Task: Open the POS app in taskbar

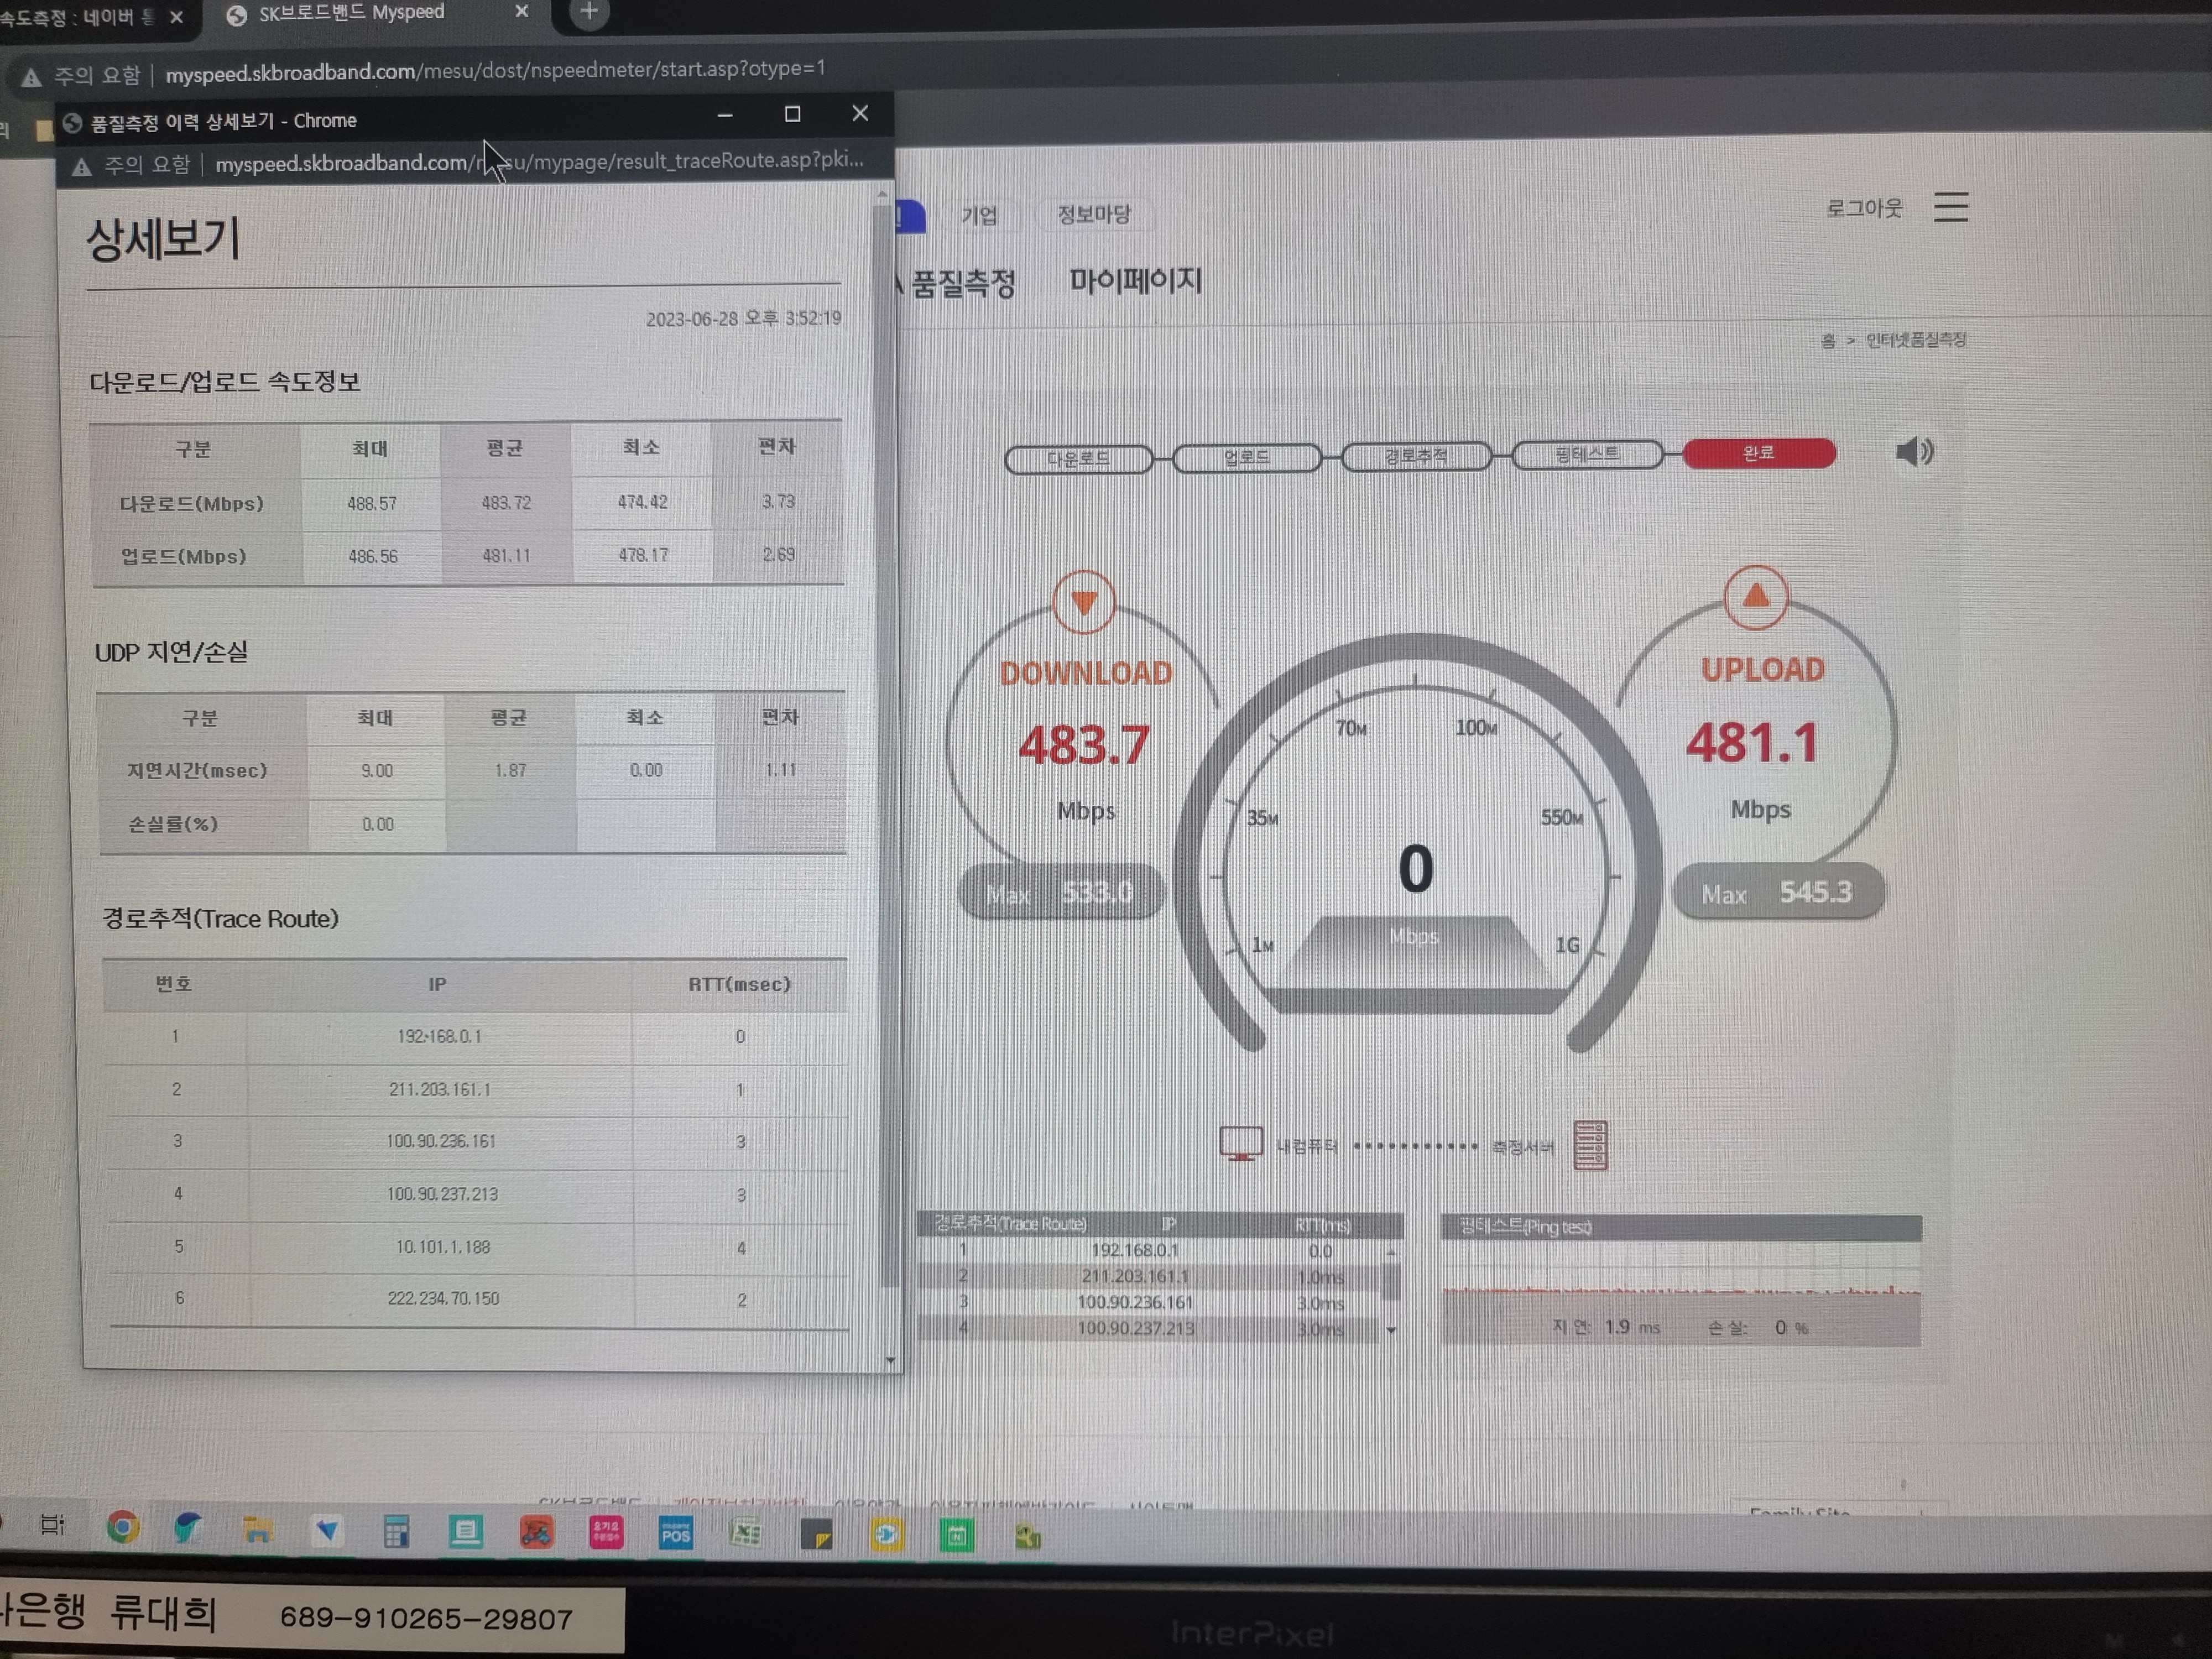Action: 675,1533
